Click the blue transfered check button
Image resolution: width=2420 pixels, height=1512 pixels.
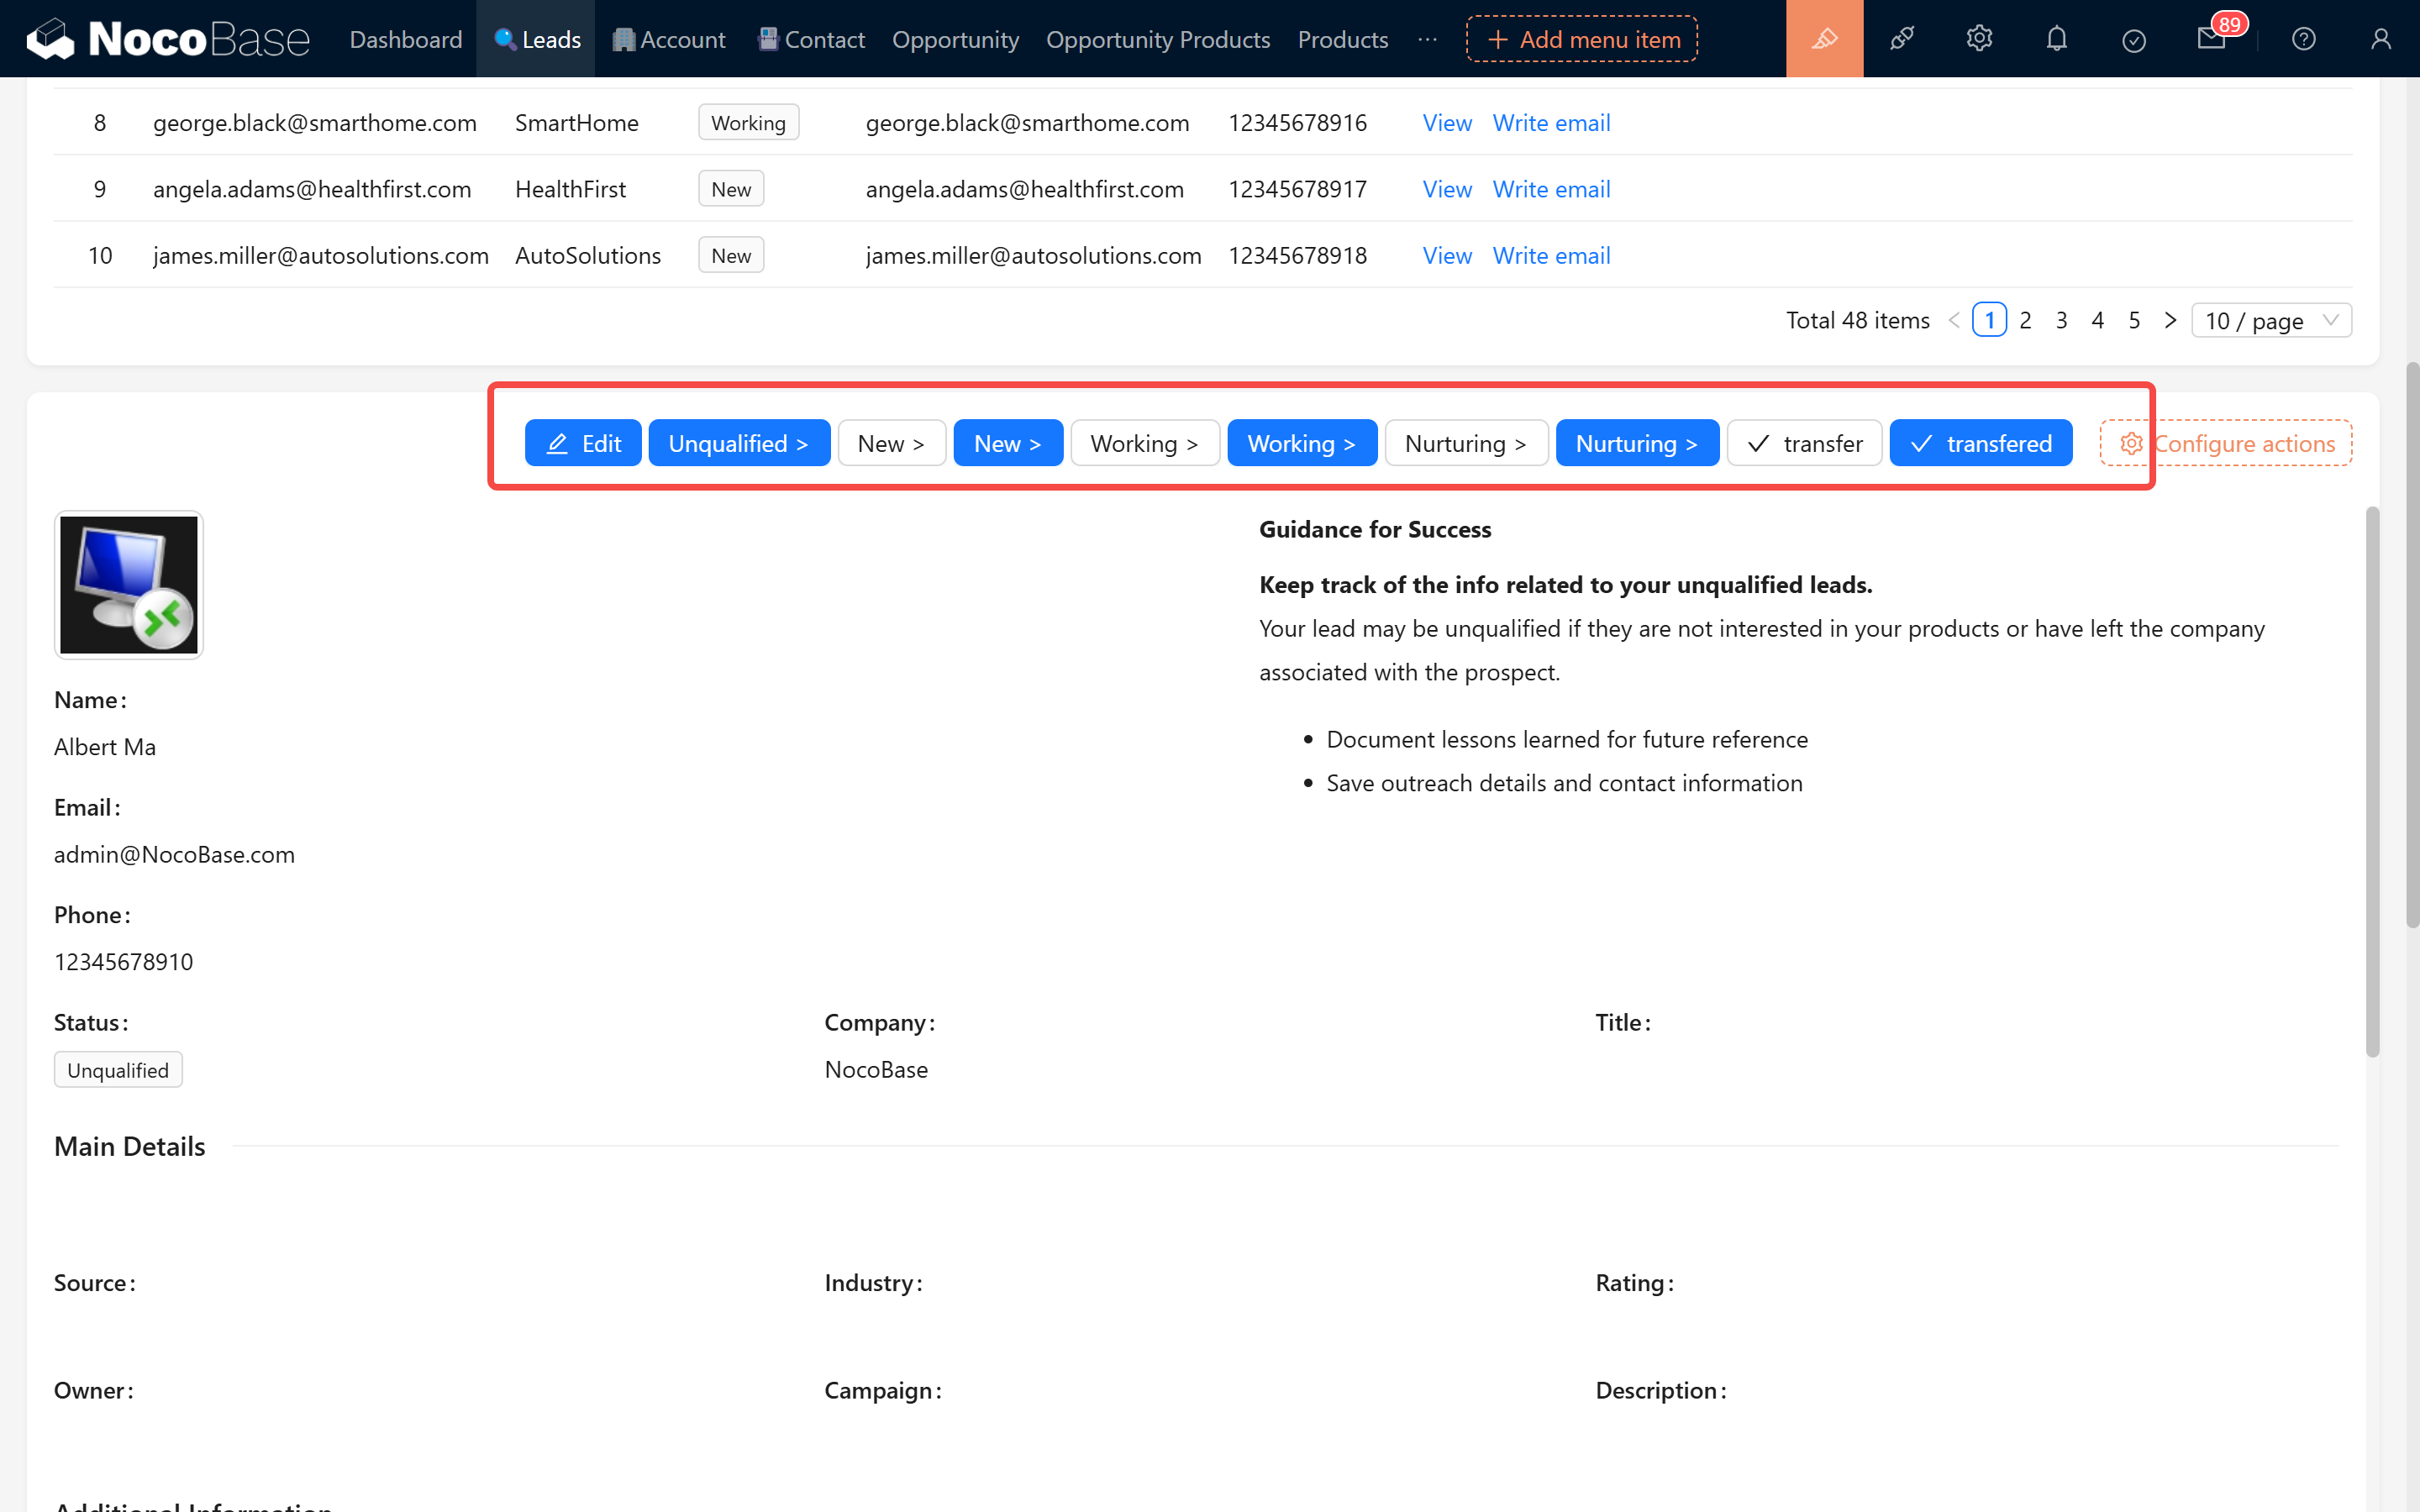[1980, 443]
